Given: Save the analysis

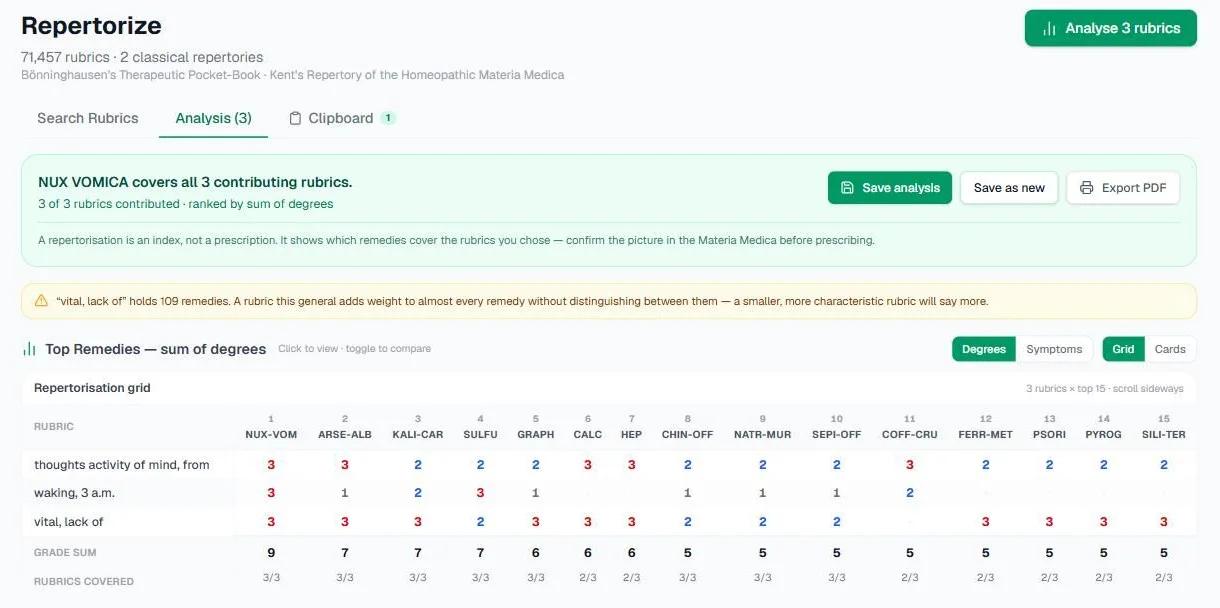Looking at the screenshot, I should coord(890,188).
